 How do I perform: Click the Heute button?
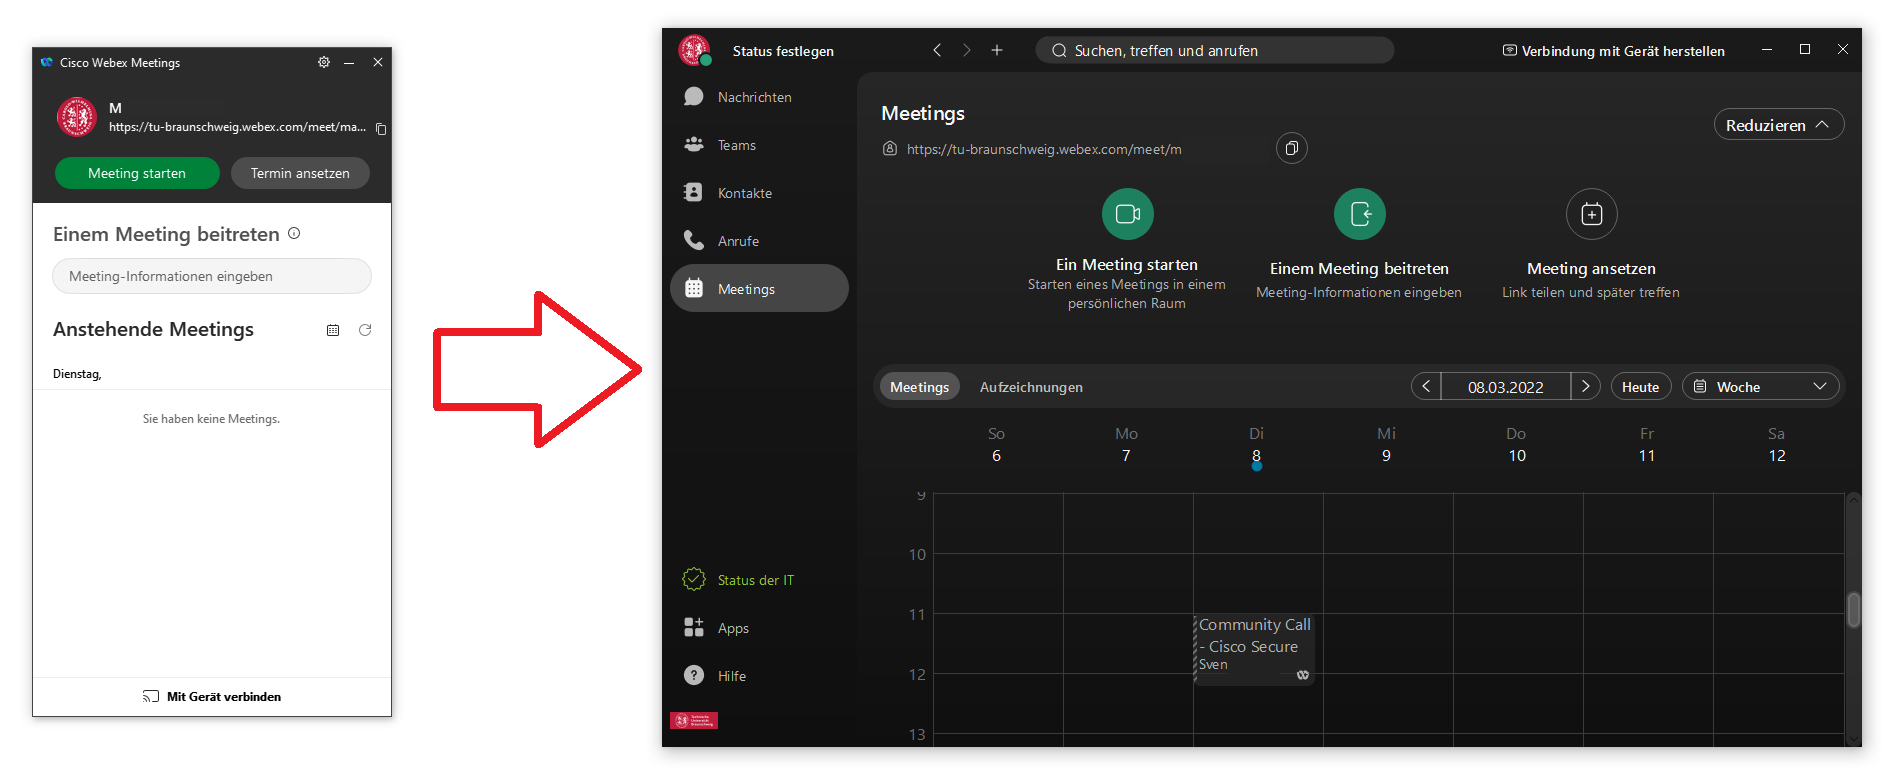pyautogui.click(x=1641, y=386)
